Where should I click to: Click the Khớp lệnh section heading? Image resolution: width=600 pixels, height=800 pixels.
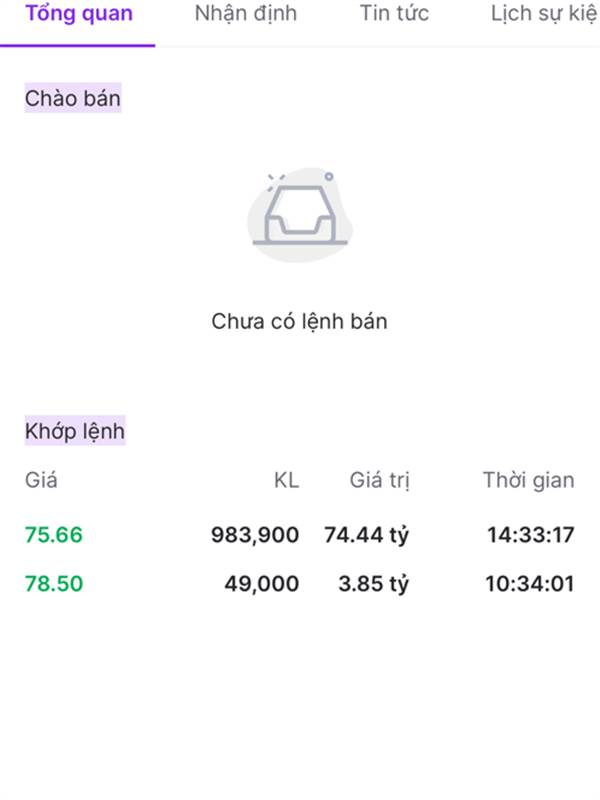pyautogui.click(x=75, y=431)
